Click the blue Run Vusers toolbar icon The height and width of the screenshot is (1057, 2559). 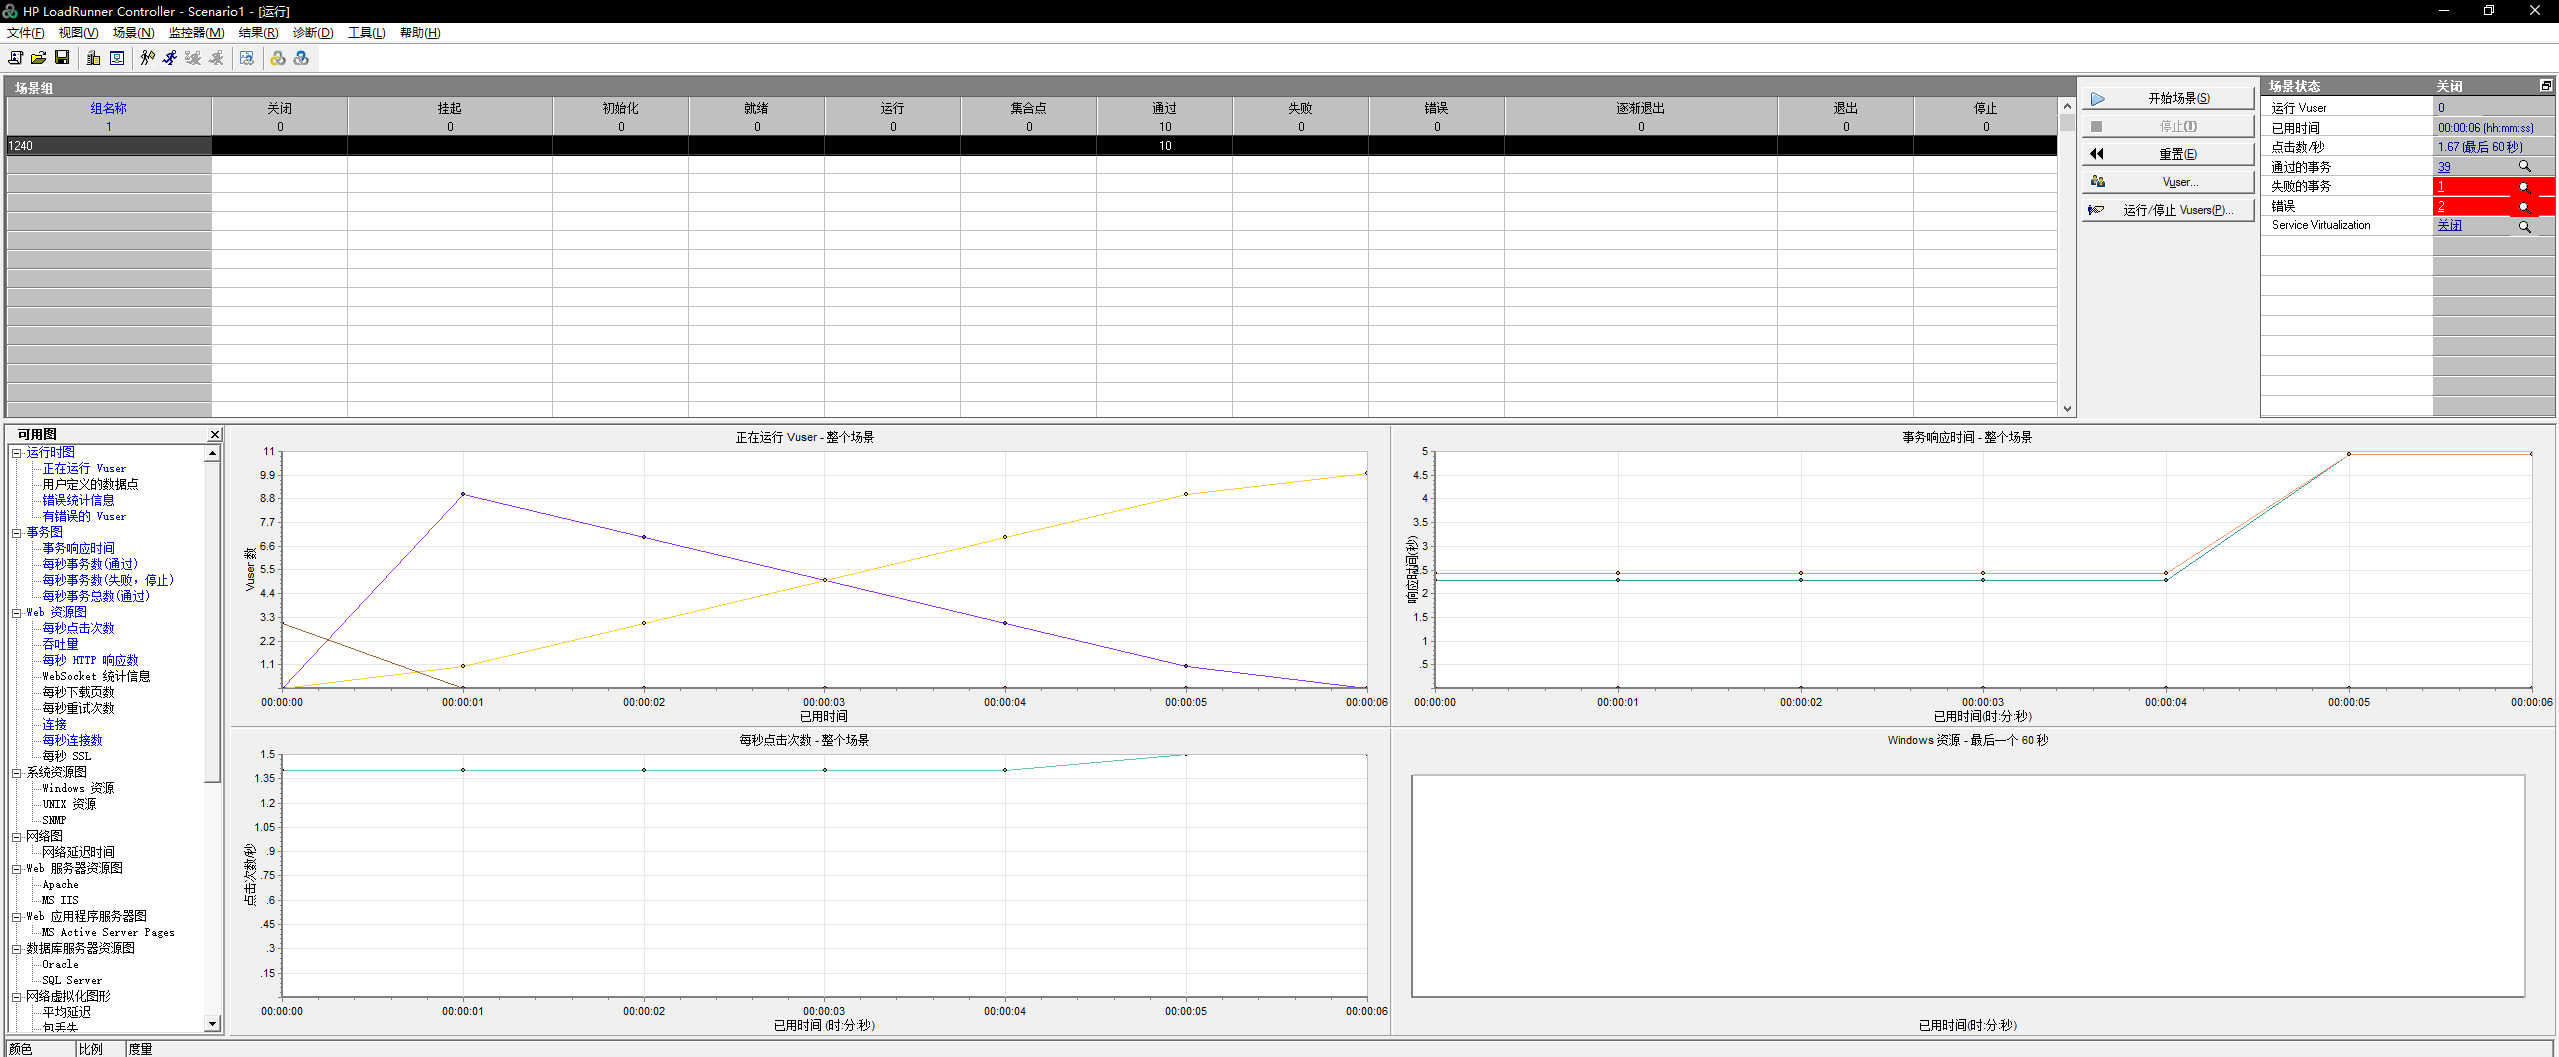click(x=170, y=58)
